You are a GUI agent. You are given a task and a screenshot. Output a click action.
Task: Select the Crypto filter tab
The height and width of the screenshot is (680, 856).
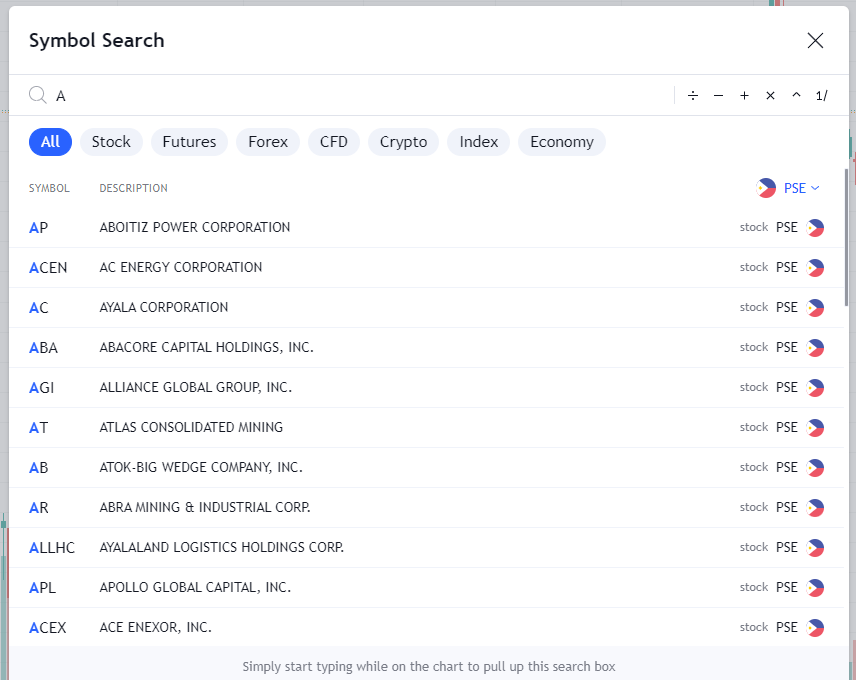coord(403,142)
